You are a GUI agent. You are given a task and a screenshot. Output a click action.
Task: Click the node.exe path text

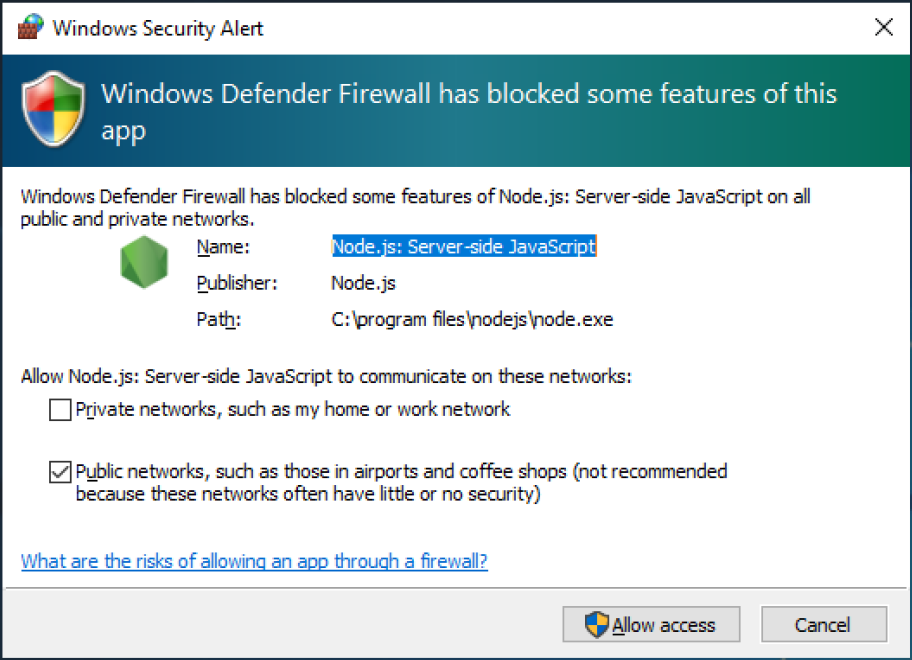pyautogui.click(x=472, y=319)
